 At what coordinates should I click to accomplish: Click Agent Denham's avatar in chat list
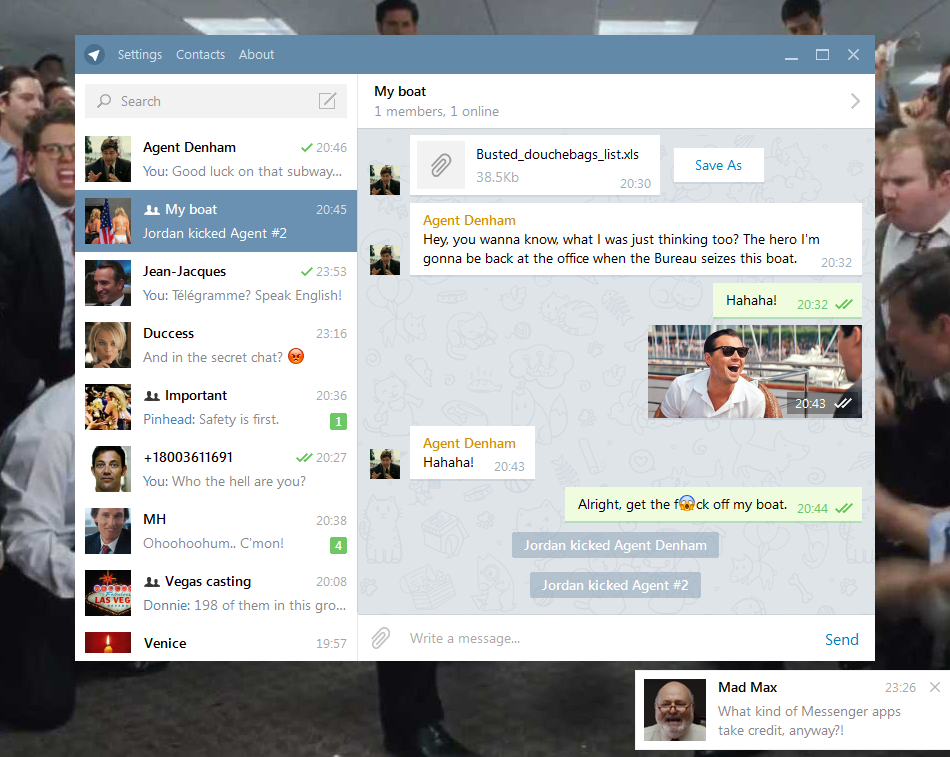click(x=108, y=159)
